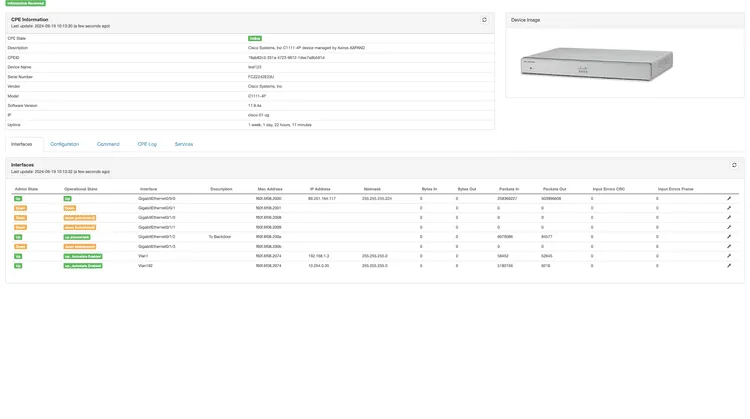Open the Command tab
The height and width of the screenshot is (419, 750).
(108, 144)
